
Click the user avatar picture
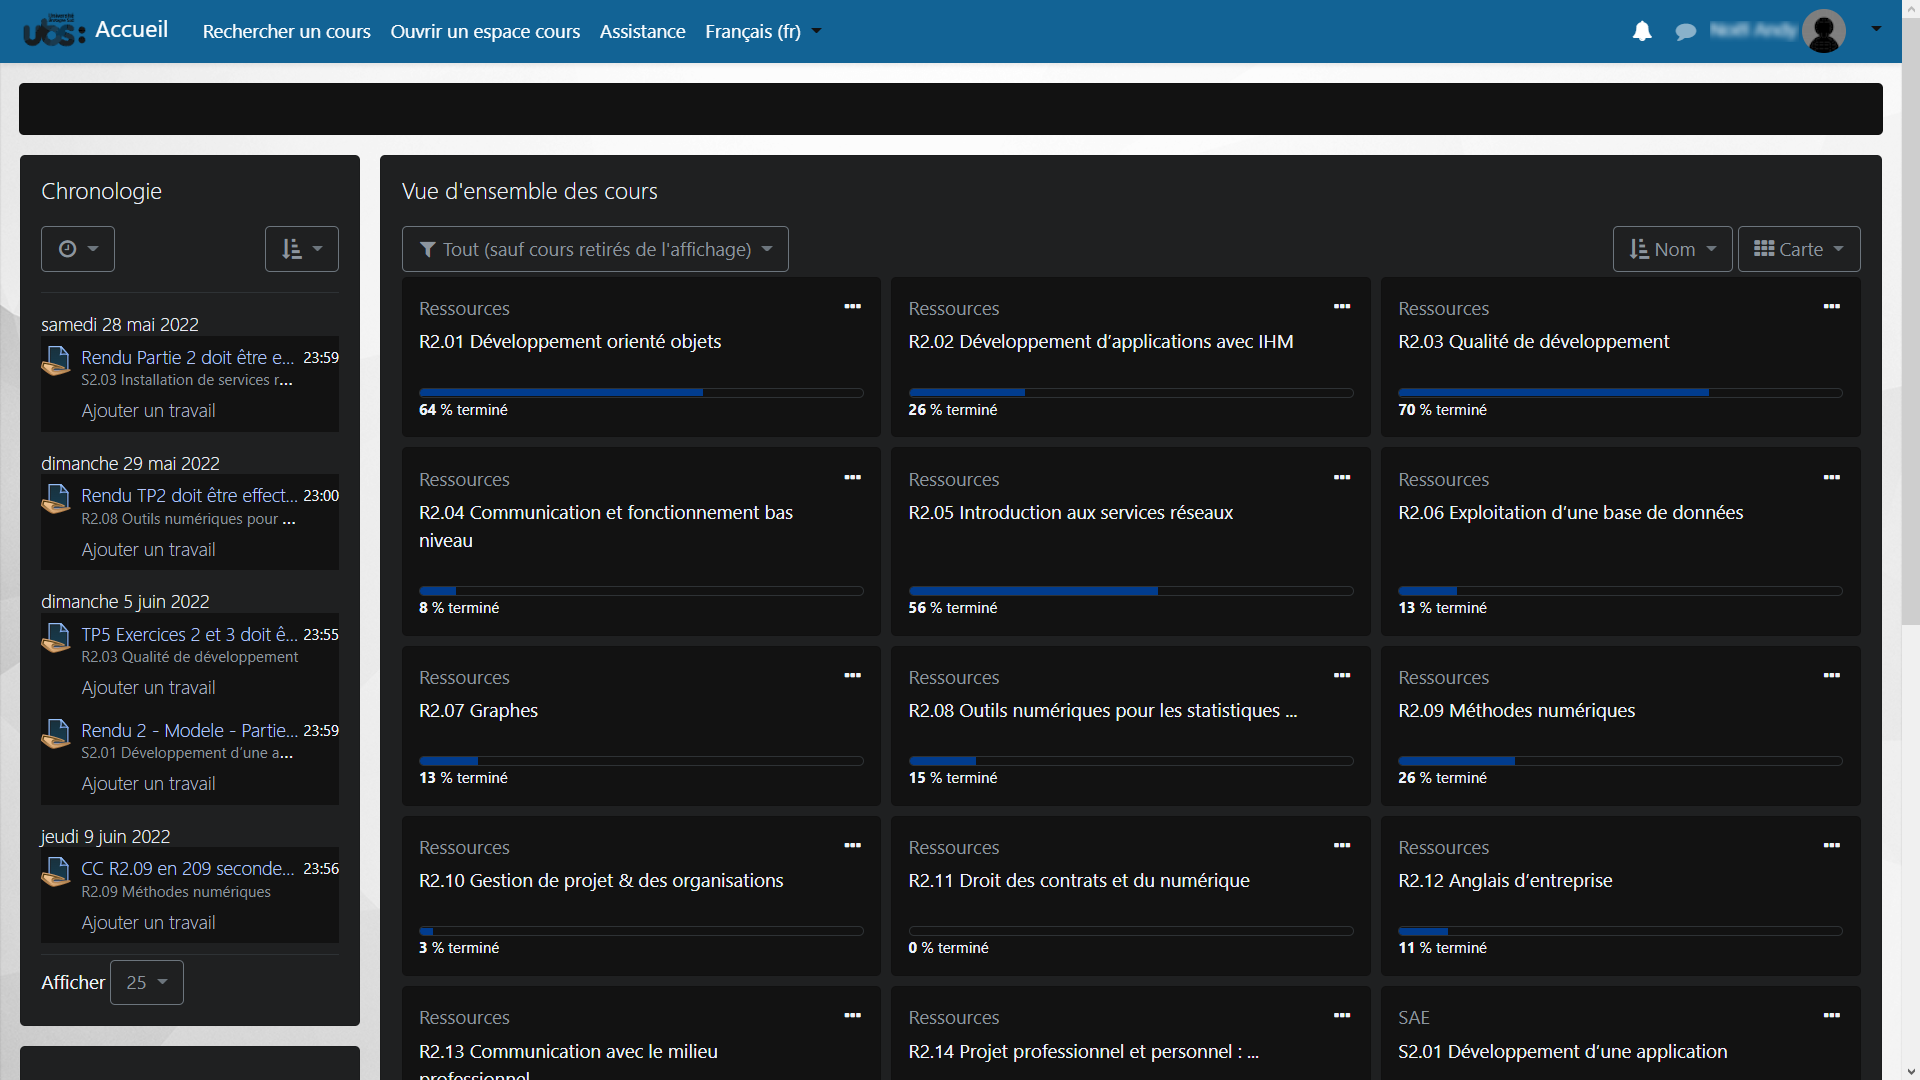1823,31
